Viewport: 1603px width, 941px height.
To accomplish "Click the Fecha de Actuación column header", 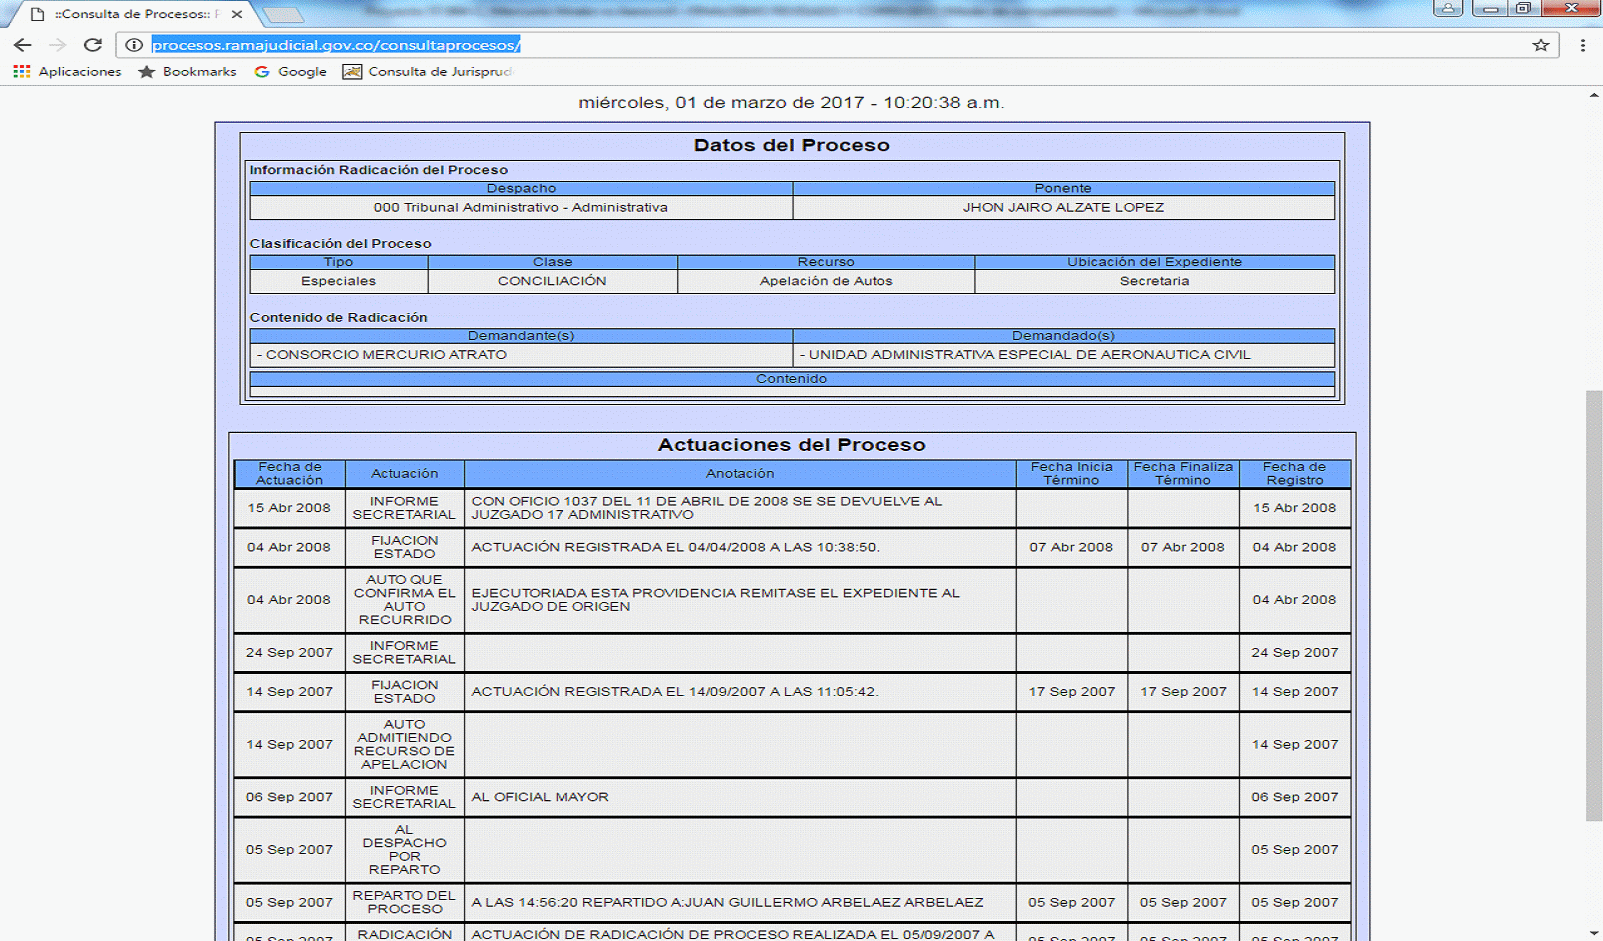I will pyautogui.click(x=289, y=473).
